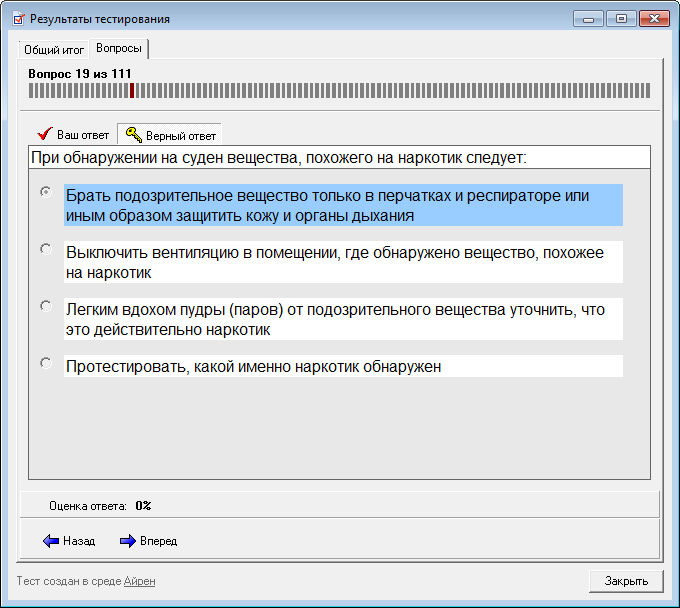Show the 'Верный ответ' tab
The image size is (680, 608).
(x=168, y=135)
